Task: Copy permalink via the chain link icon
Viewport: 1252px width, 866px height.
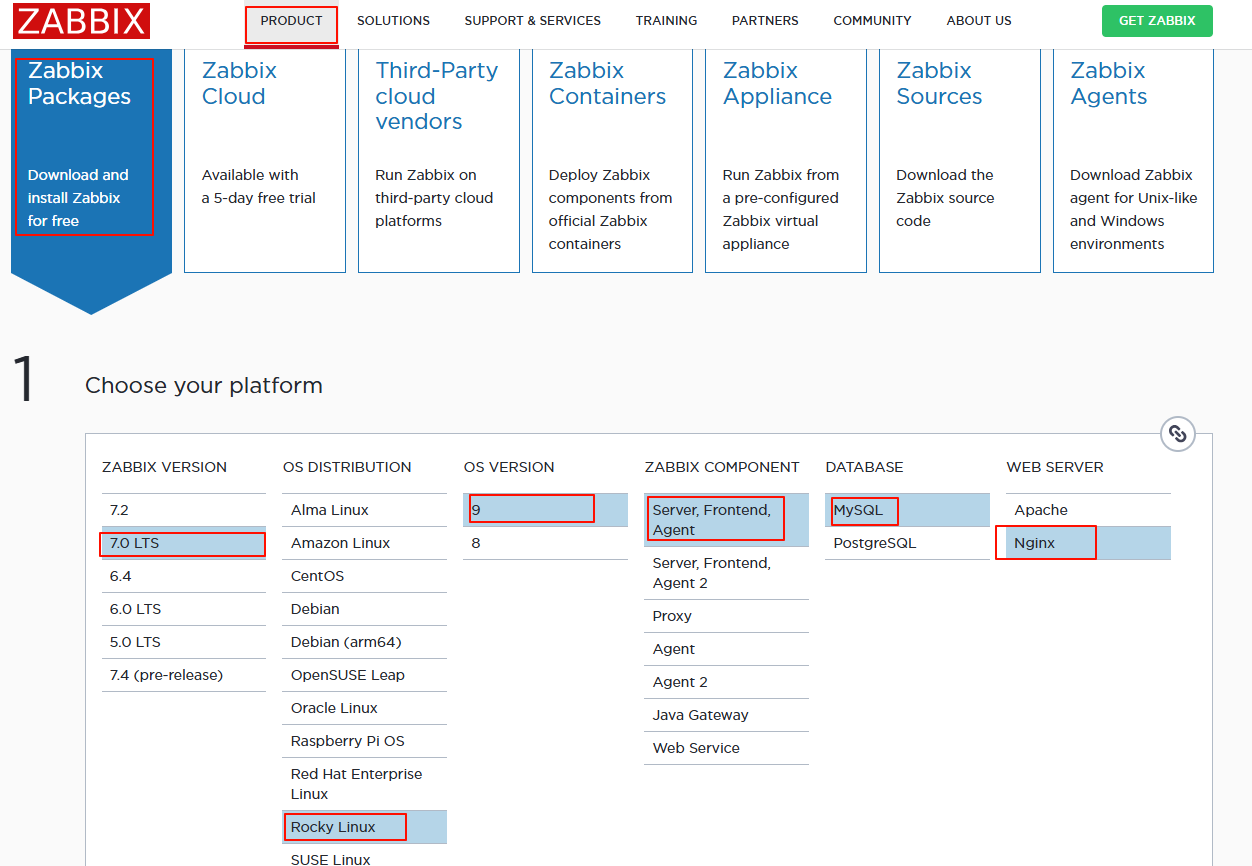Action: point(1178,434)
